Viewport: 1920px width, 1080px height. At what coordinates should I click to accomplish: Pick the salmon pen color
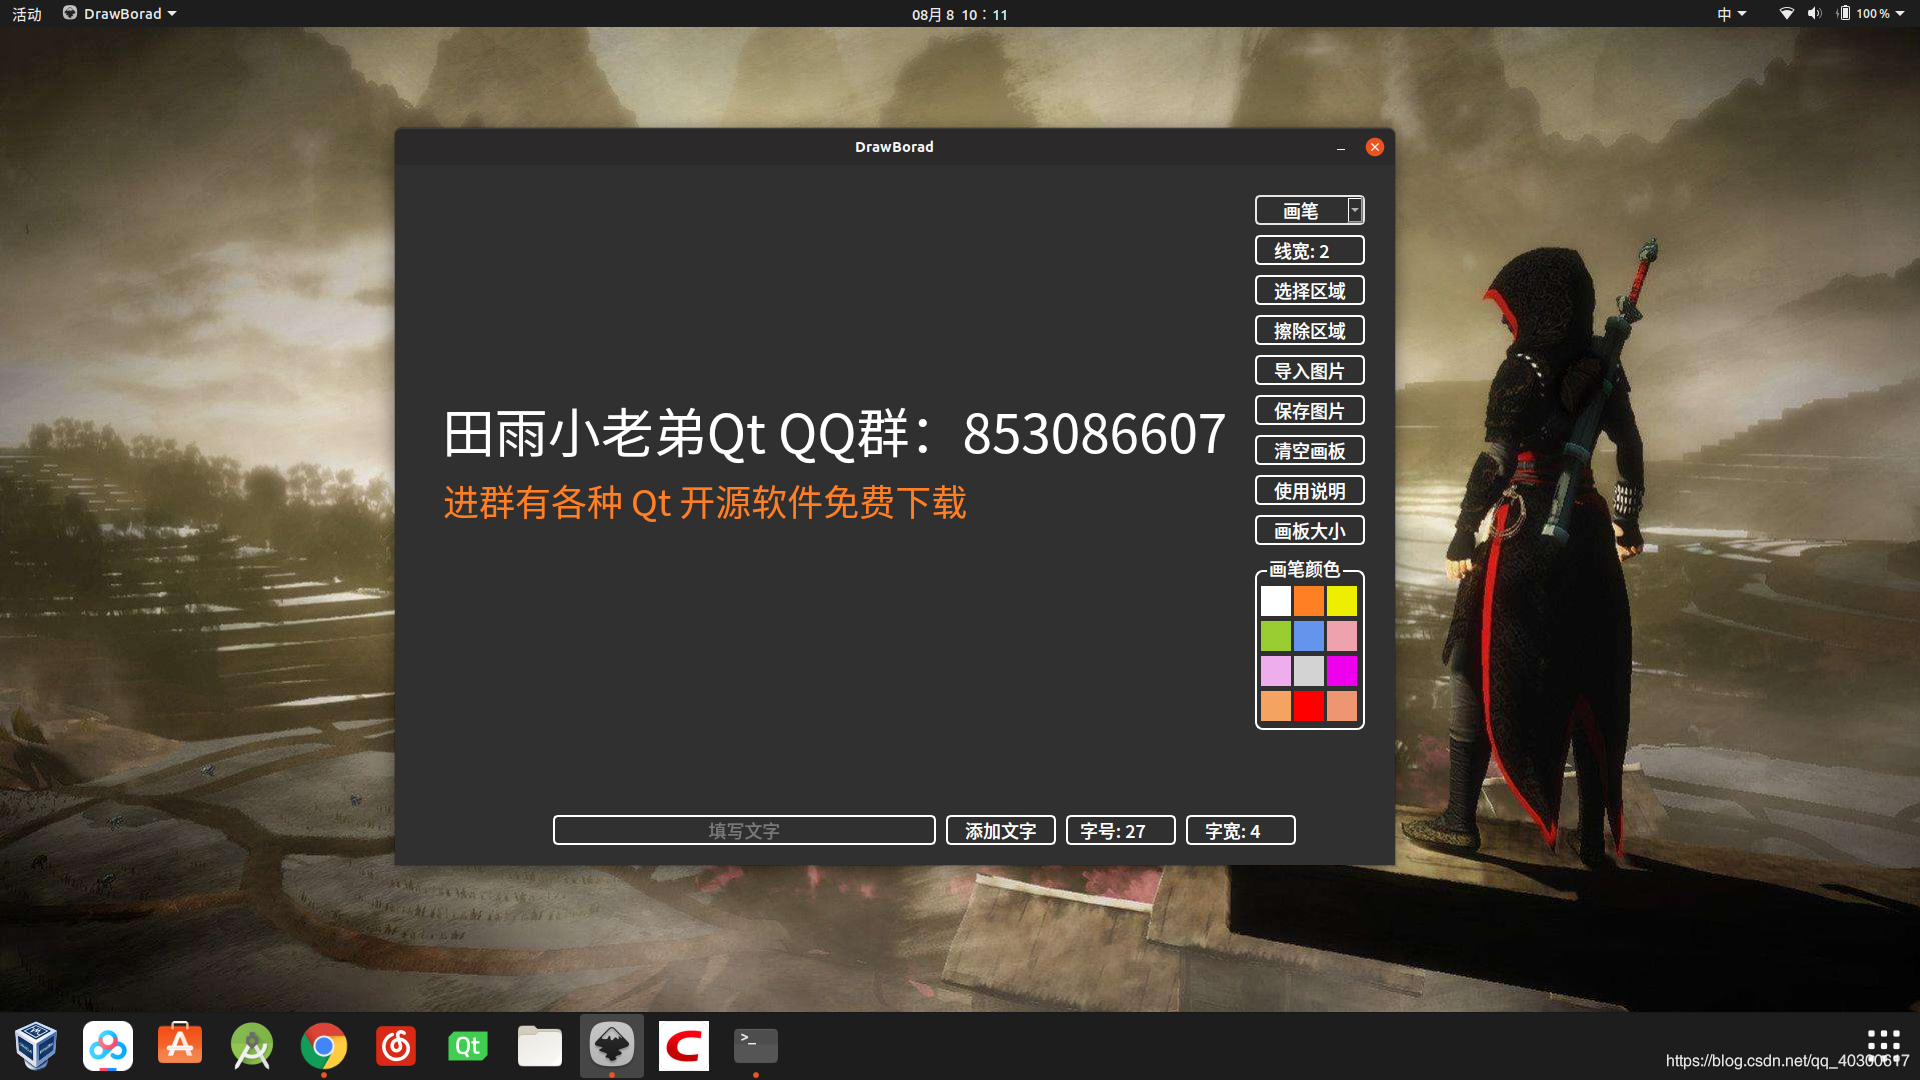(1341, 705)
